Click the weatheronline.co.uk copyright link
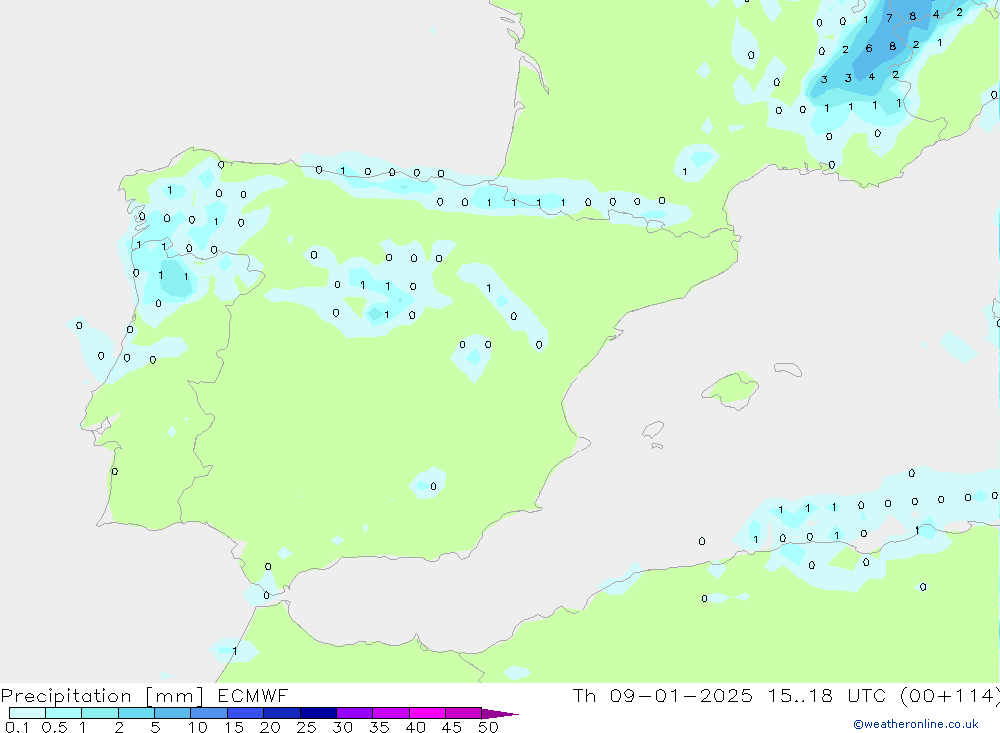The width and height of the screenshot is (1000, 733). (915, 724)
